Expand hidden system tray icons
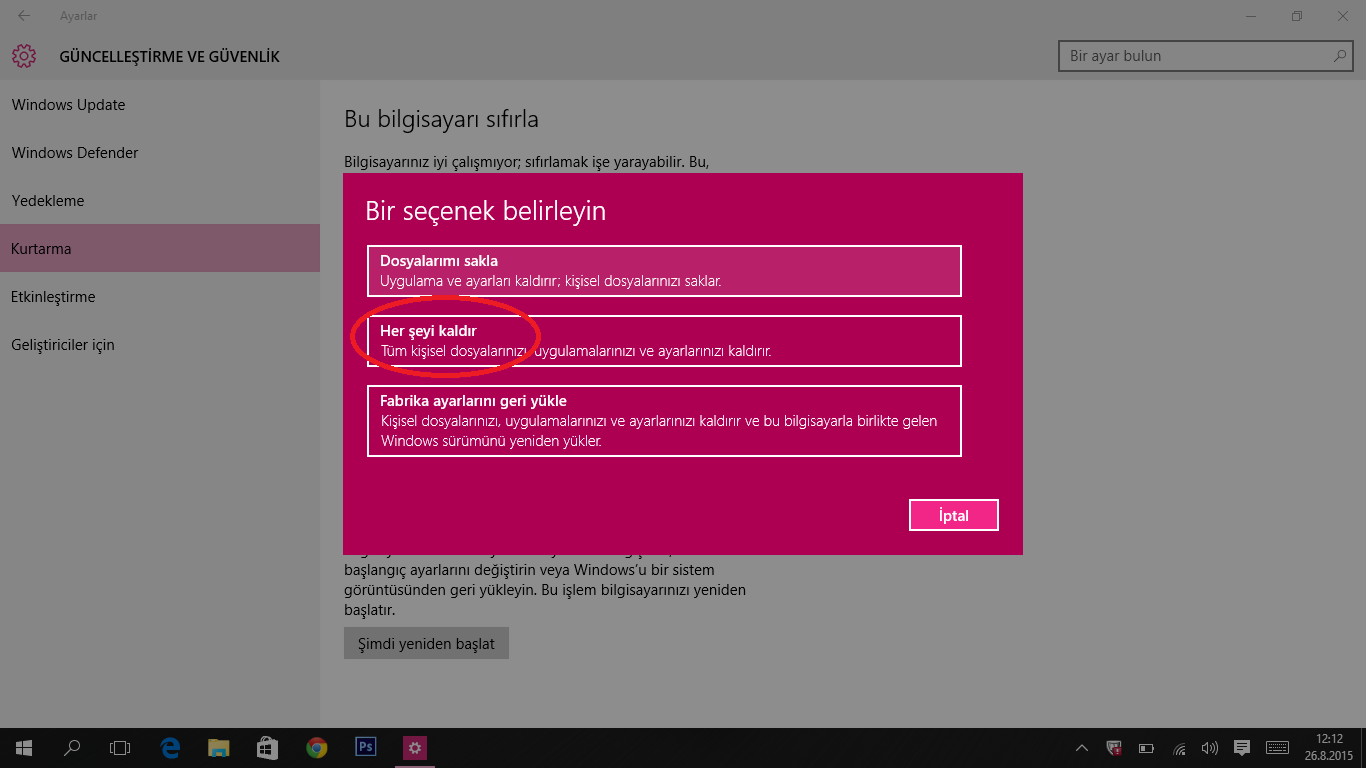This screenshot has width=1366, height=768. pos(1081,747)
